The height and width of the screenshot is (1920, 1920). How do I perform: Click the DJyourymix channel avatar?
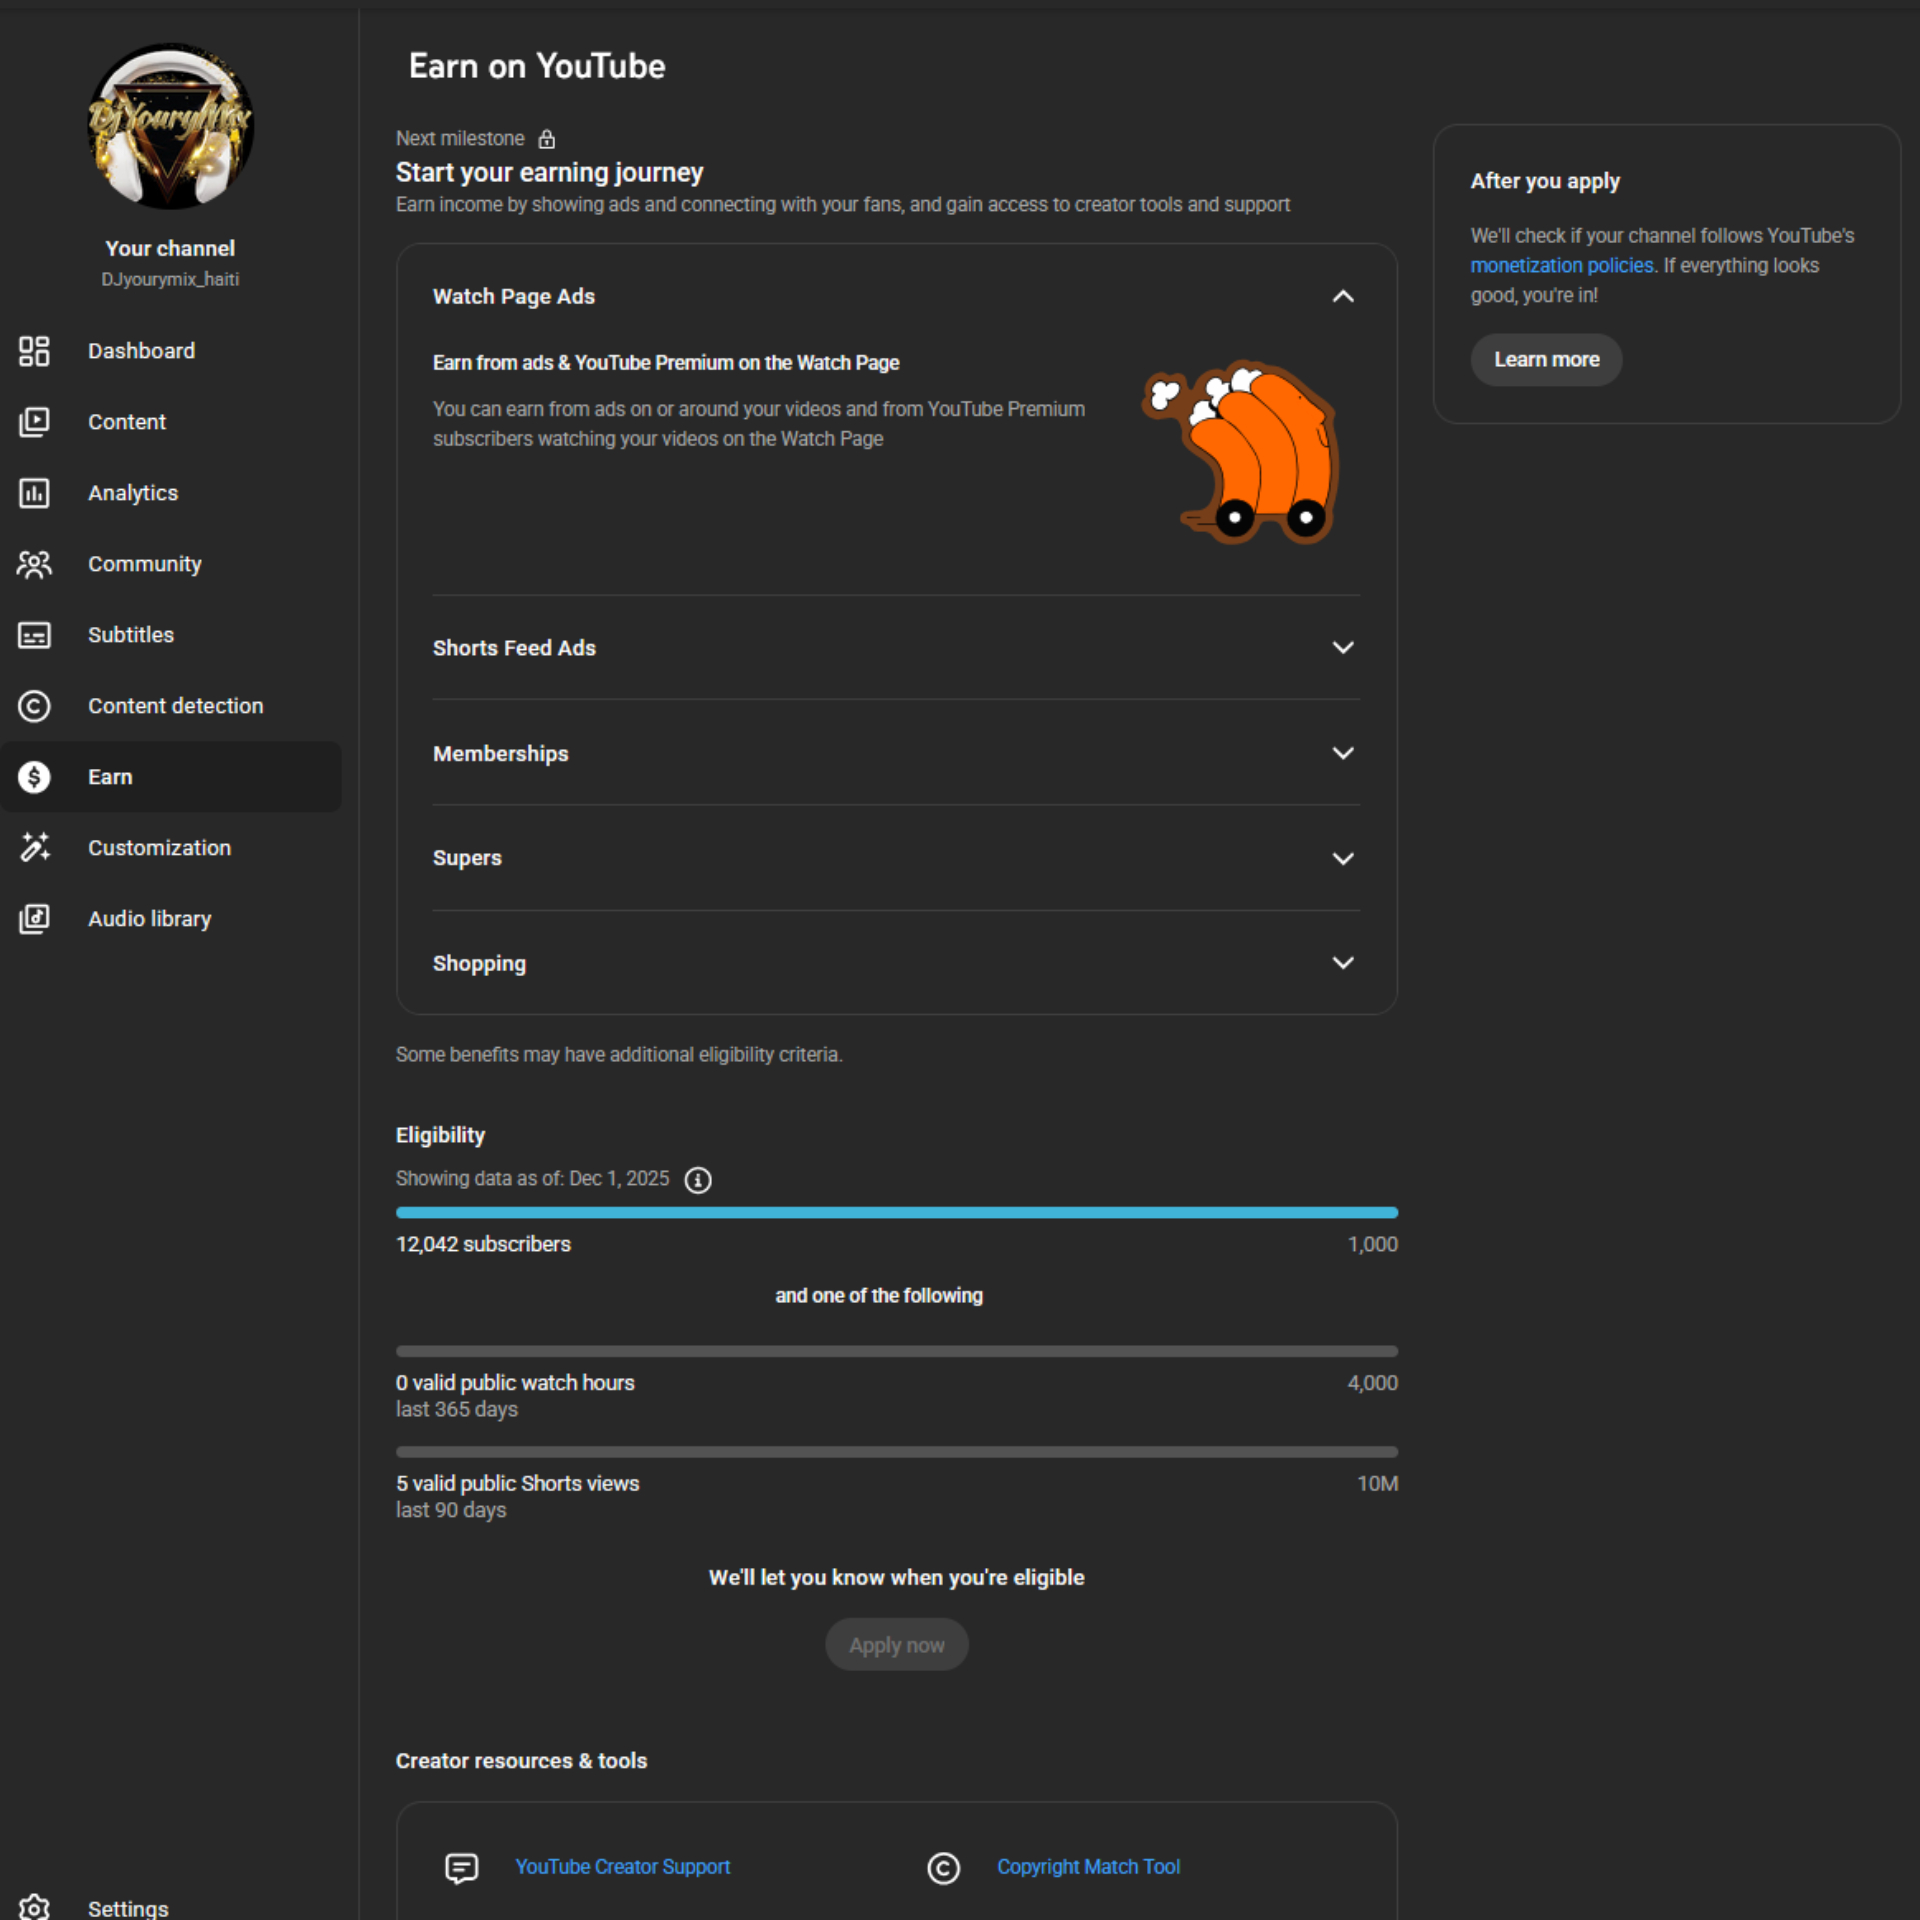(x=170, y=126)
